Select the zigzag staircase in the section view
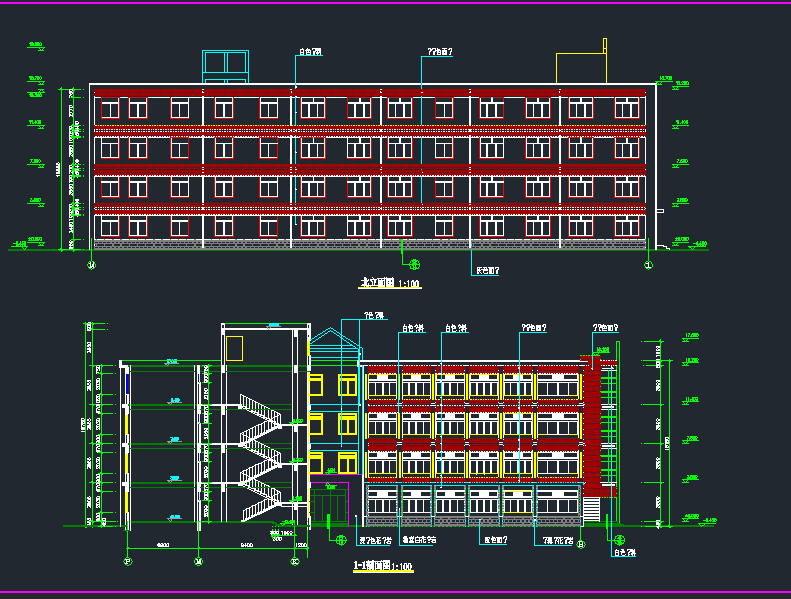791x599 pixels. tap(262, 456)
